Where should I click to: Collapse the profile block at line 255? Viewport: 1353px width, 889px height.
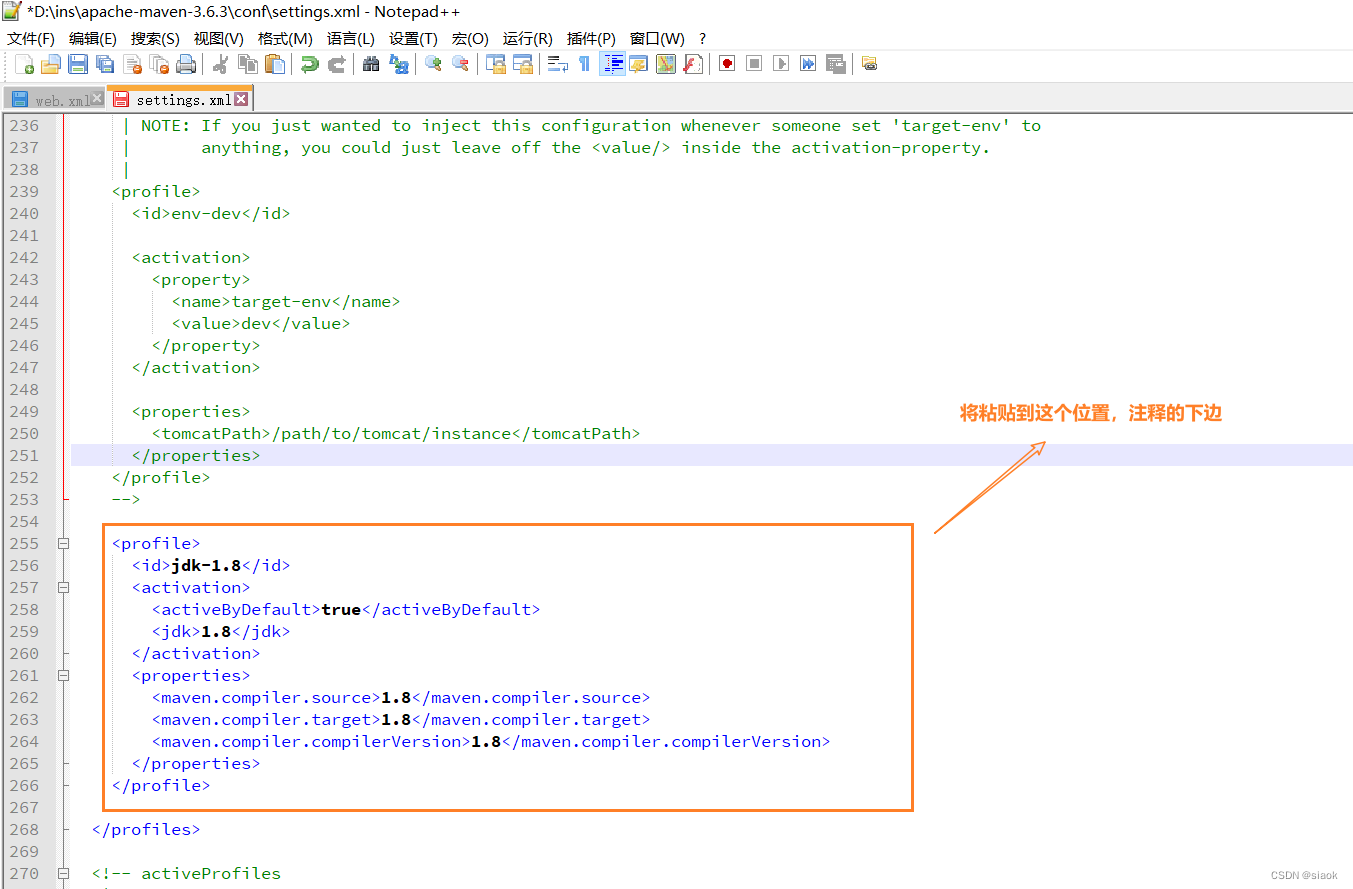pyautogui.click(x=64, y=544)
